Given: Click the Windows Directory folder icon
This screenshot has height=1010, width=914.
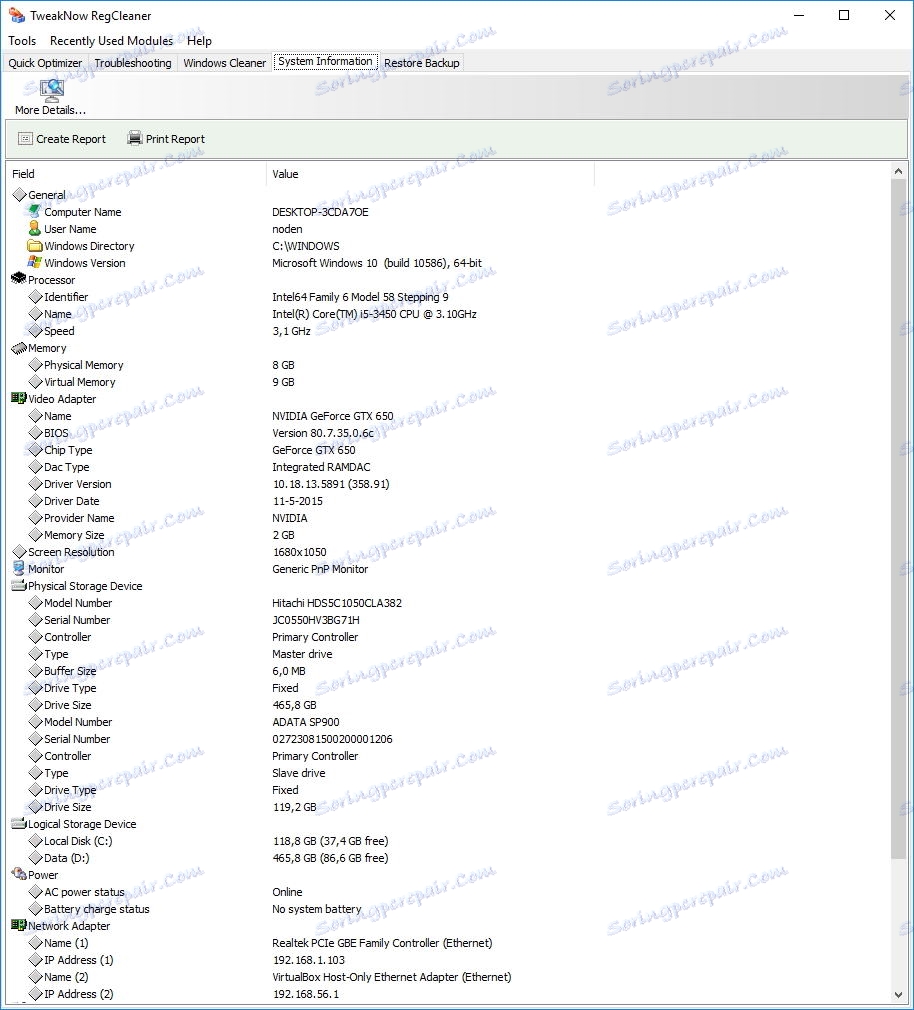Looking at the screenshot, I should pyautogui.click(x=35, y=245).
